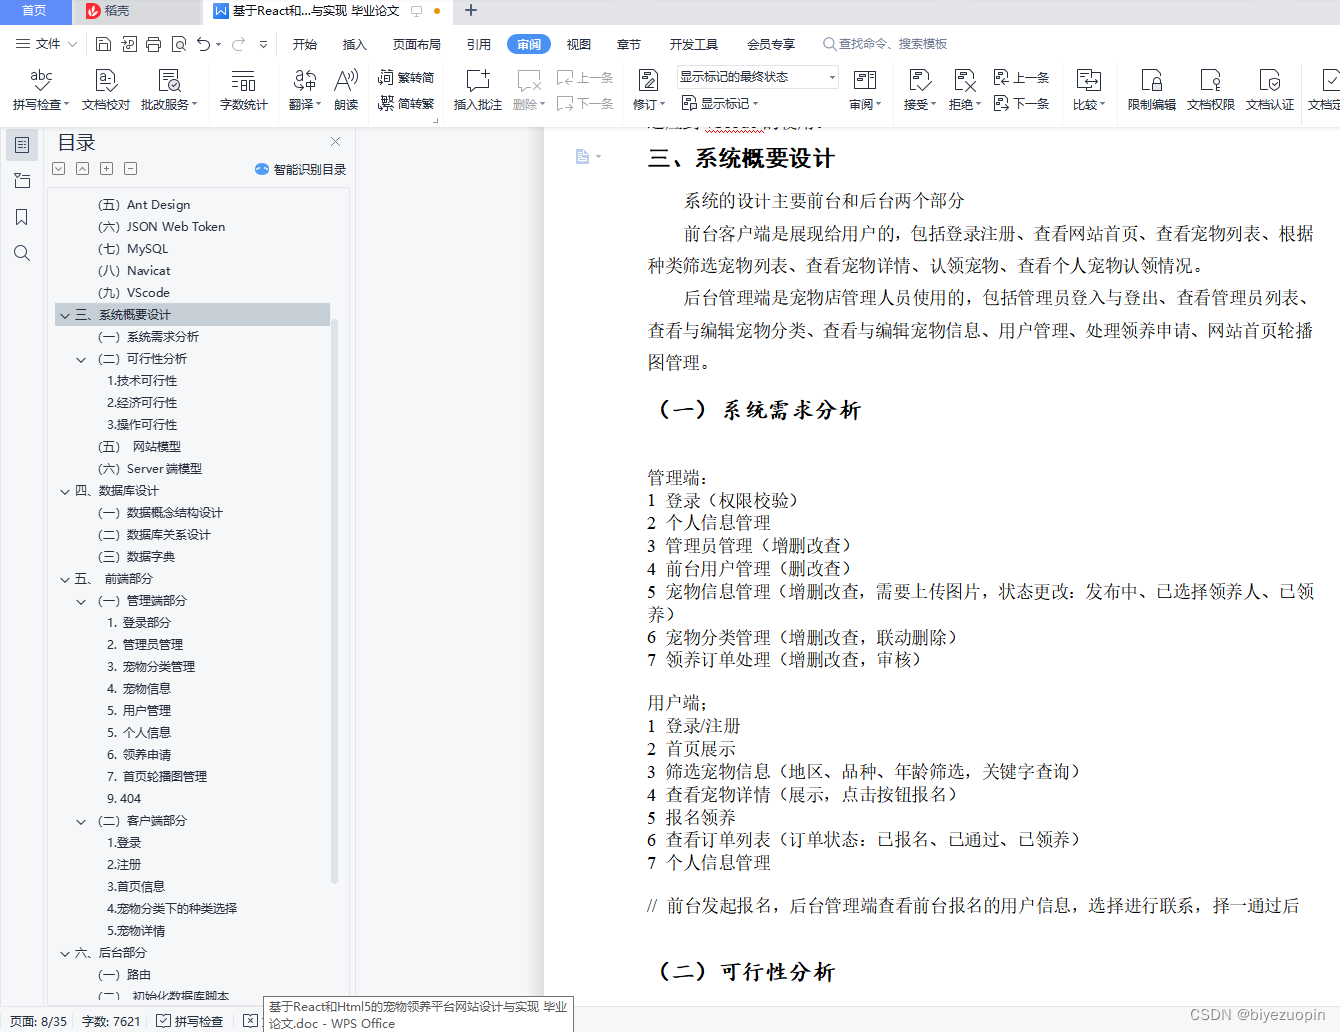Click 字数: 7621 in status bar
This screenshot has height=1032, width=1340.
[111, 1021]
